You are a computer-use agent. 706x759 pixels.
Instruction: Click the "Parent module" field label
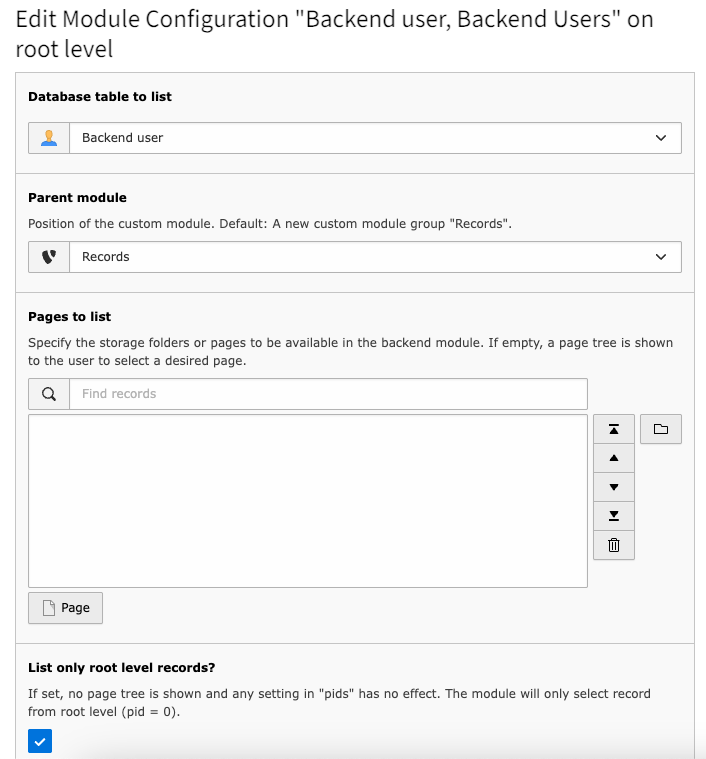(77, 198)
